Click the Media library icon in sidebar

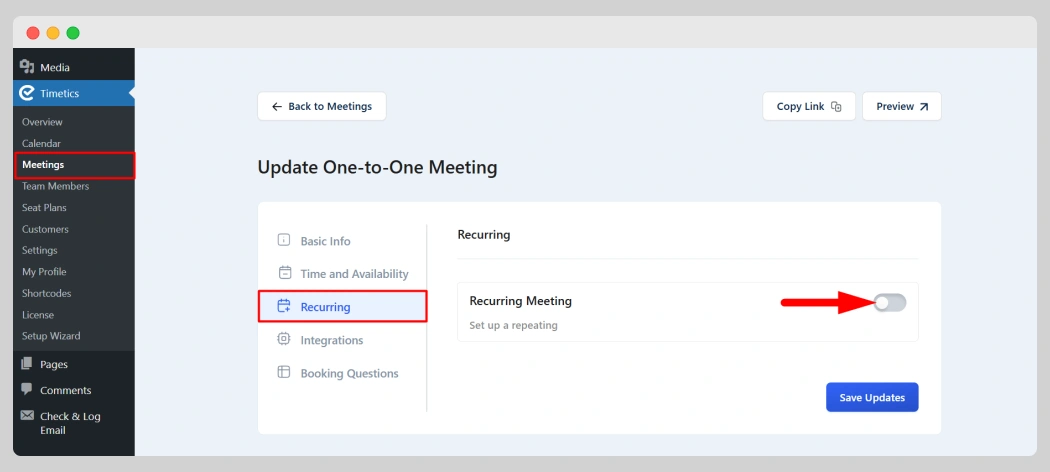tap(27, 66)
